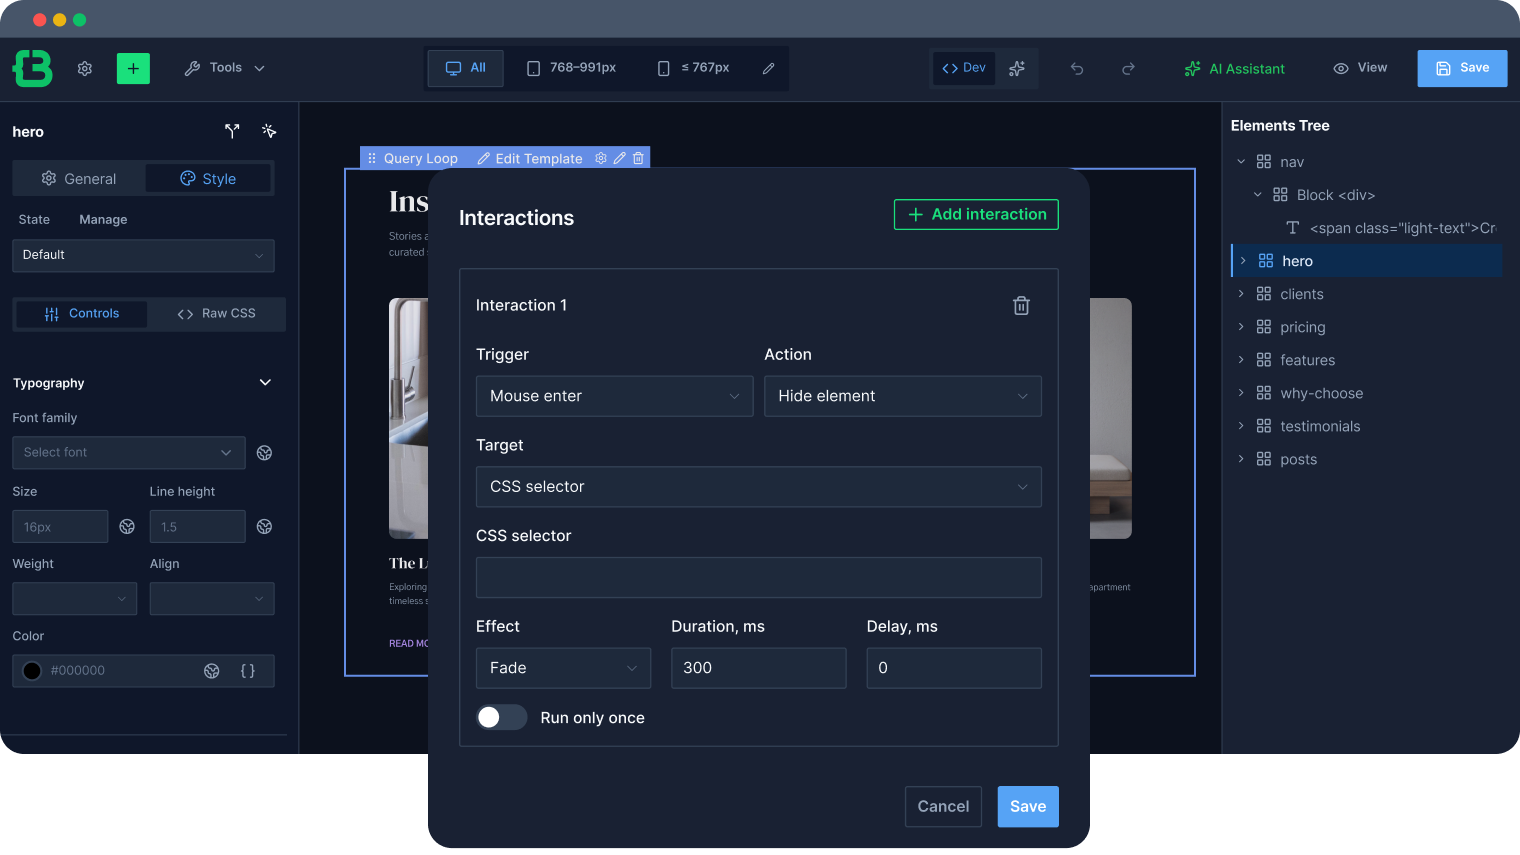Switch to the General tab

79,178
